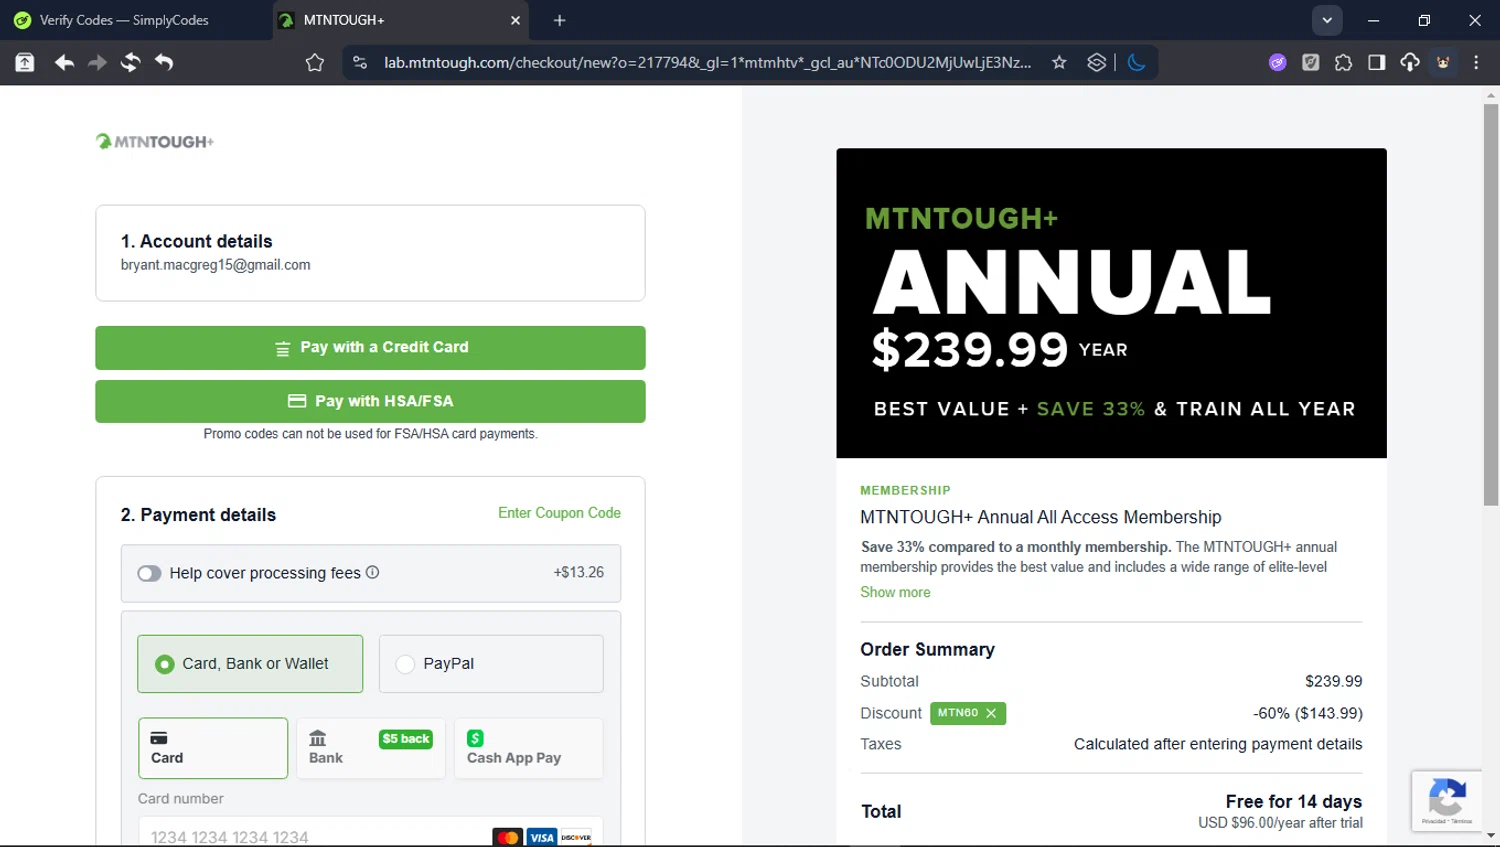Click Pay with a Credit Card button
Viewport: 1500px width, 847px height.
[370, 348]
